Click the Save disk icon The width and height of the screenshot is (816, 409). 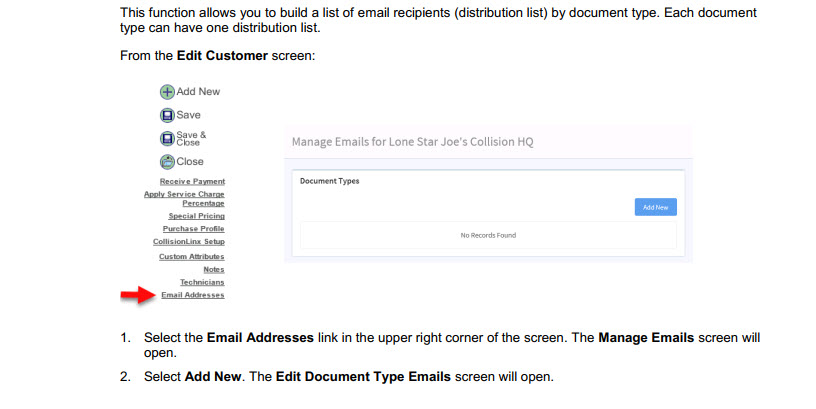click(167, 115)
